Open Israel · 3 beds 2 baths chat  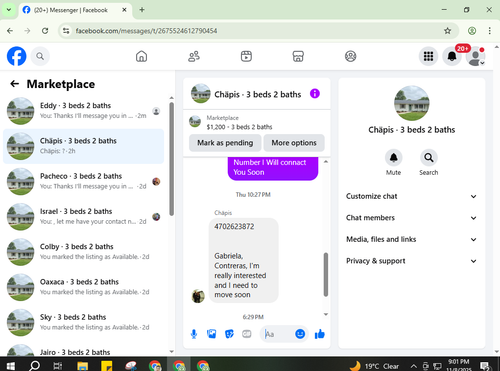coord(83,217)
